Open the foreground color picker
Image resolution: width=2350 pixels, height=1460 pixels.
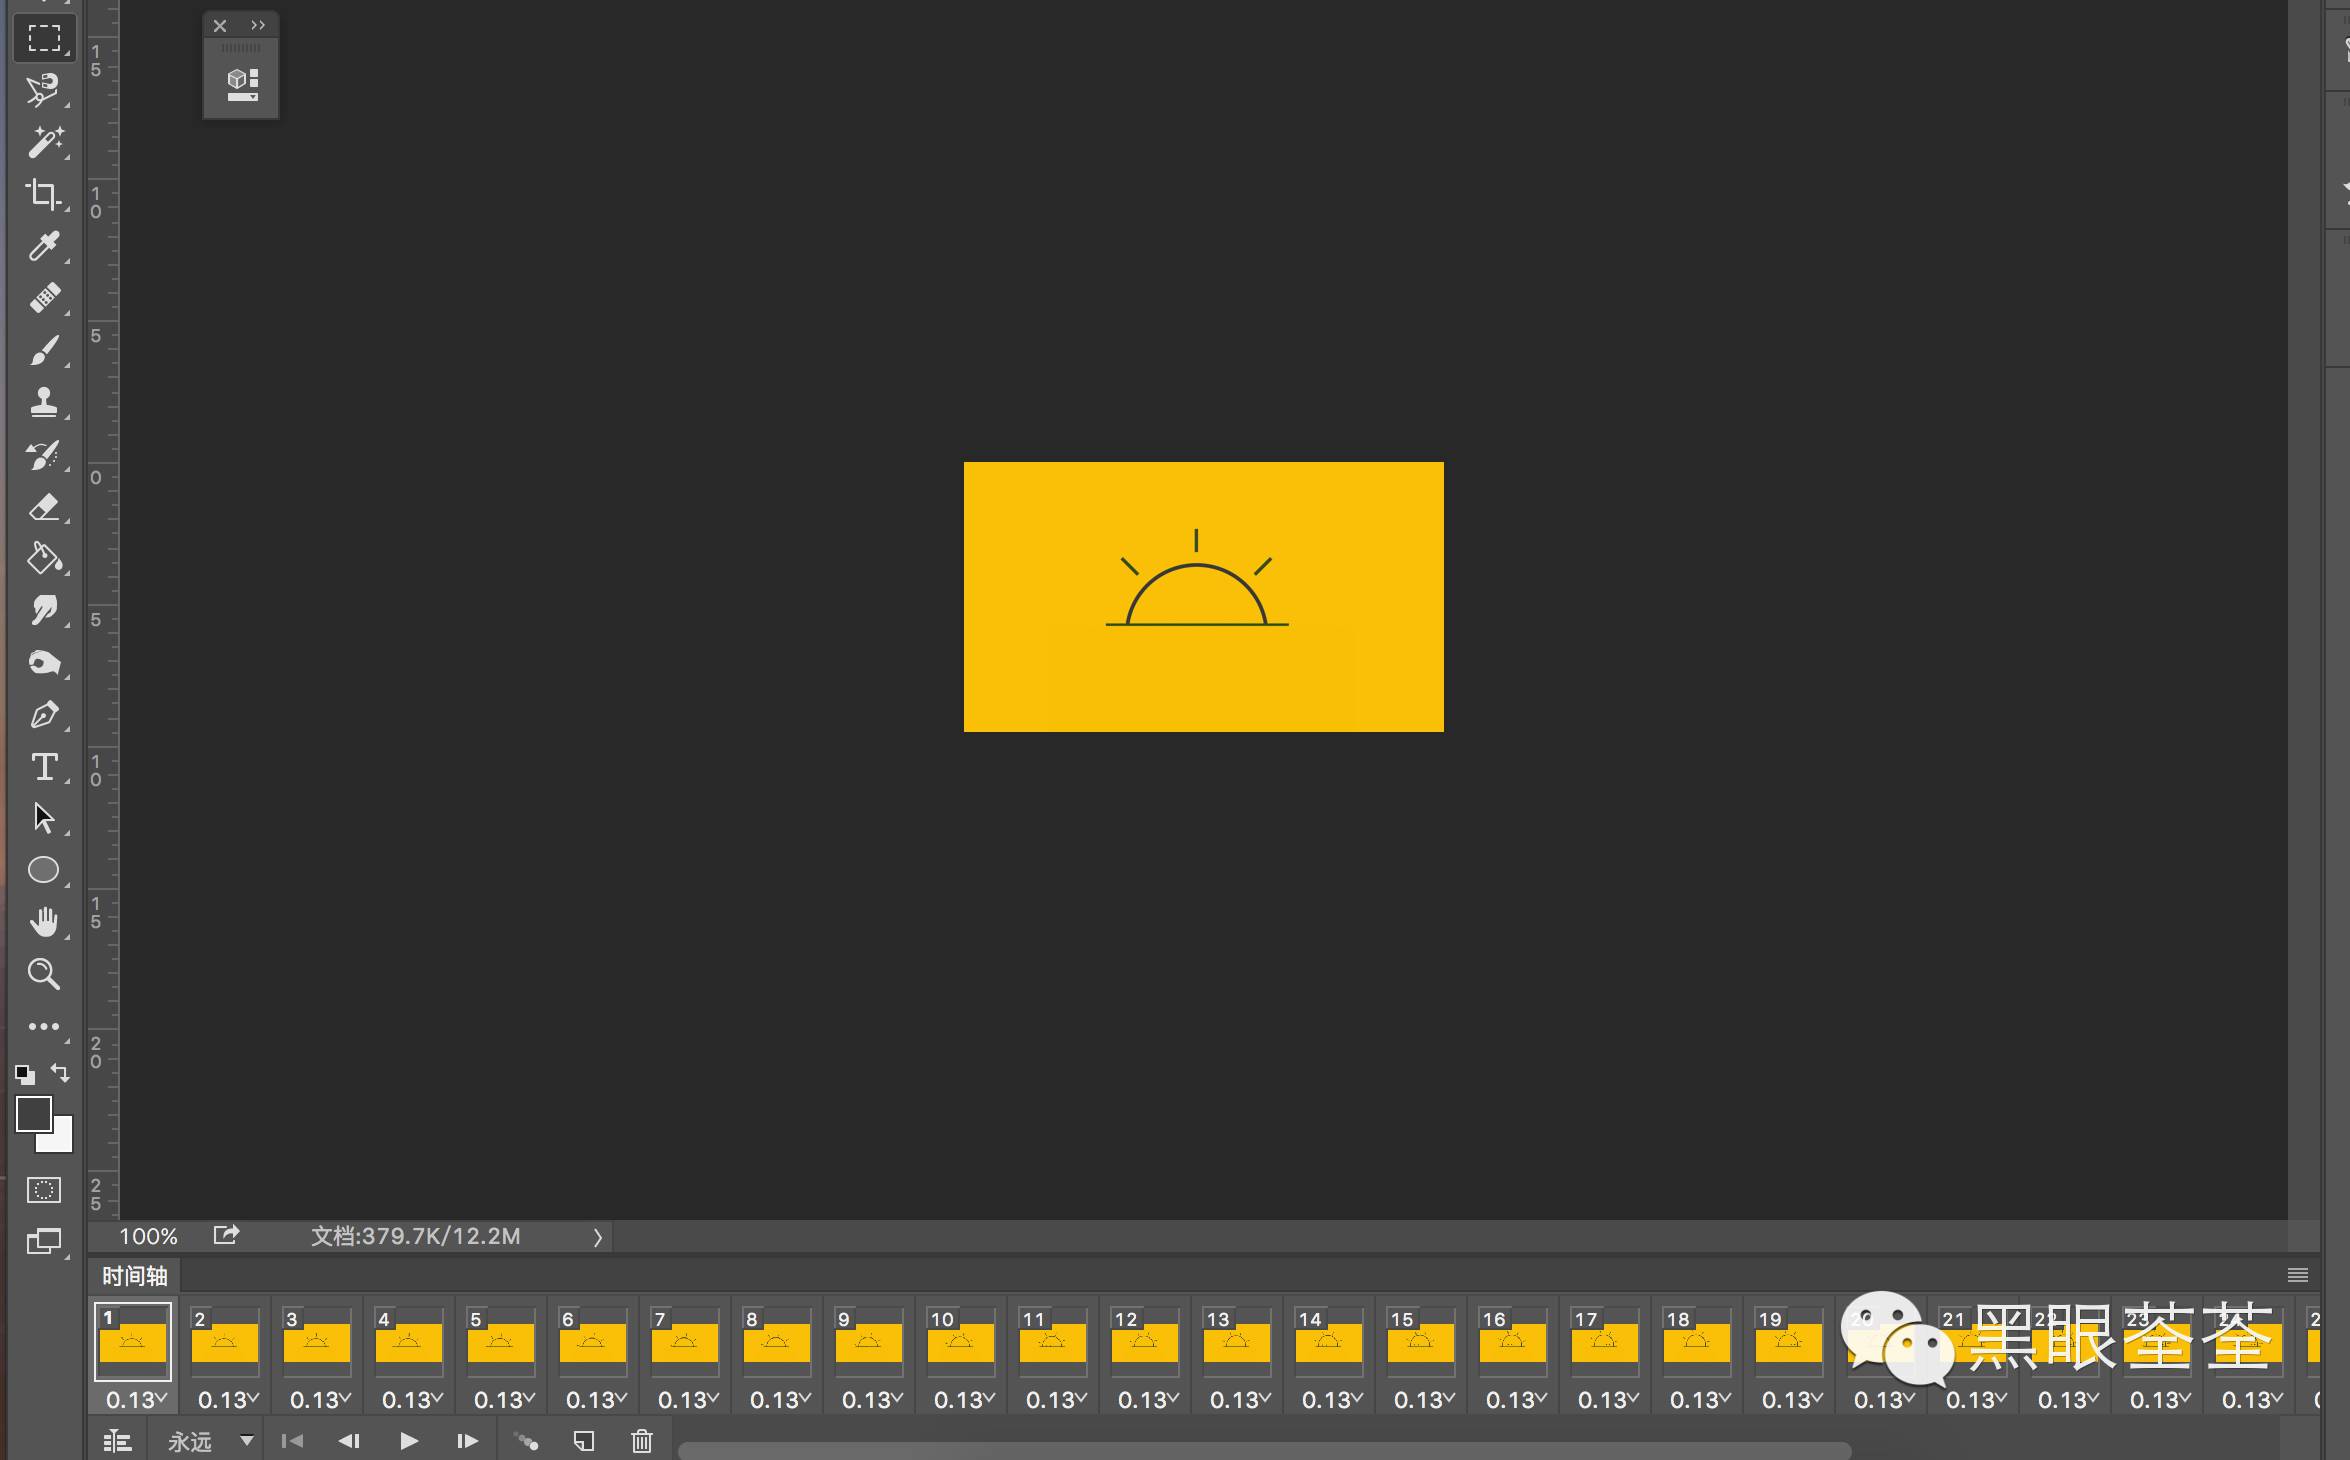[33, 1114]
